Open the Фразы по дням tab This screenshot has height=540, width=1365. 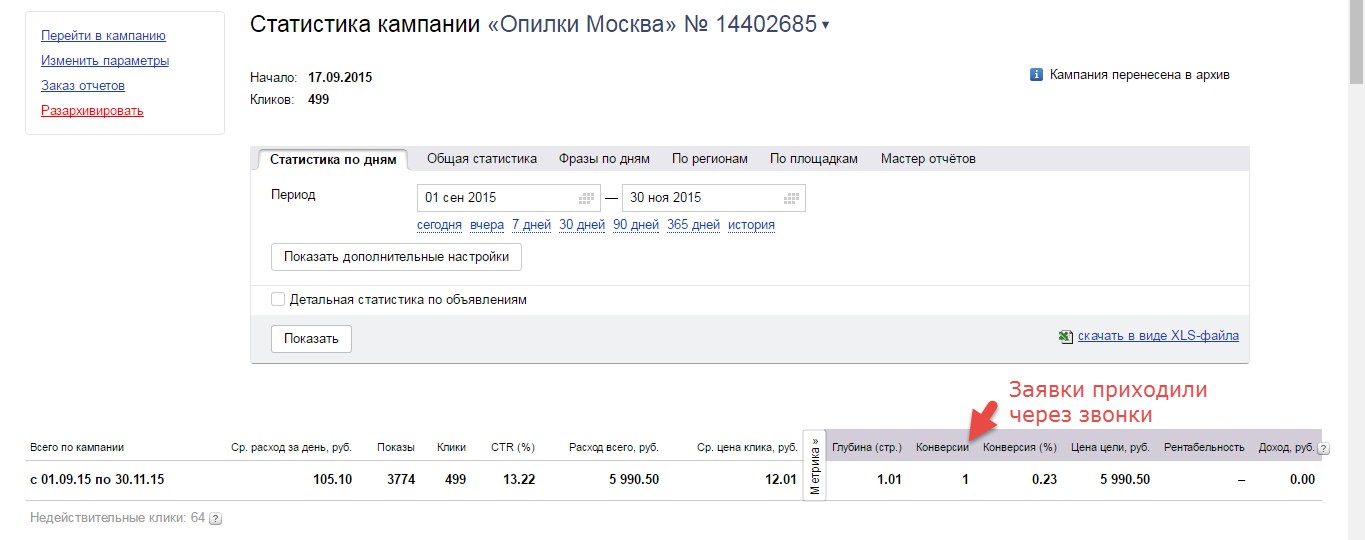pos(604,159)
